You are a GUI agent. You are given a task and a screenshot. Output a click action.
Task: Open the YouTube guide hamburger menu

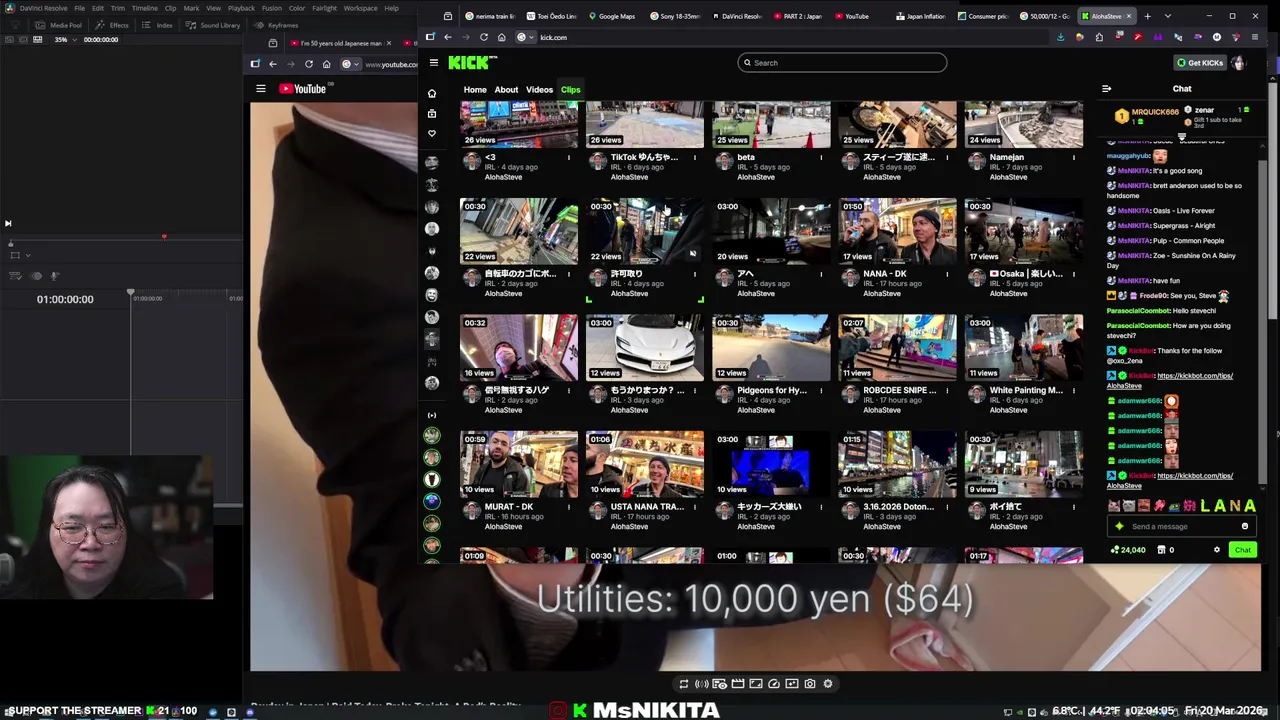[x=261, y=89]
